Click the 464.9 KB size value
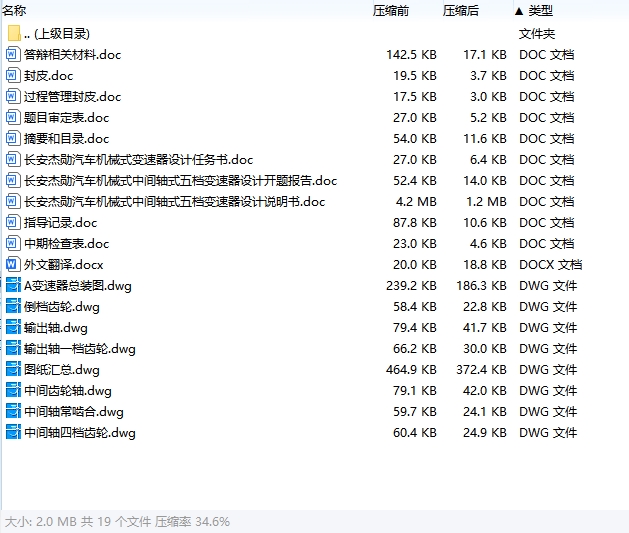The image size is (629, 533). [x=411, y=369]
